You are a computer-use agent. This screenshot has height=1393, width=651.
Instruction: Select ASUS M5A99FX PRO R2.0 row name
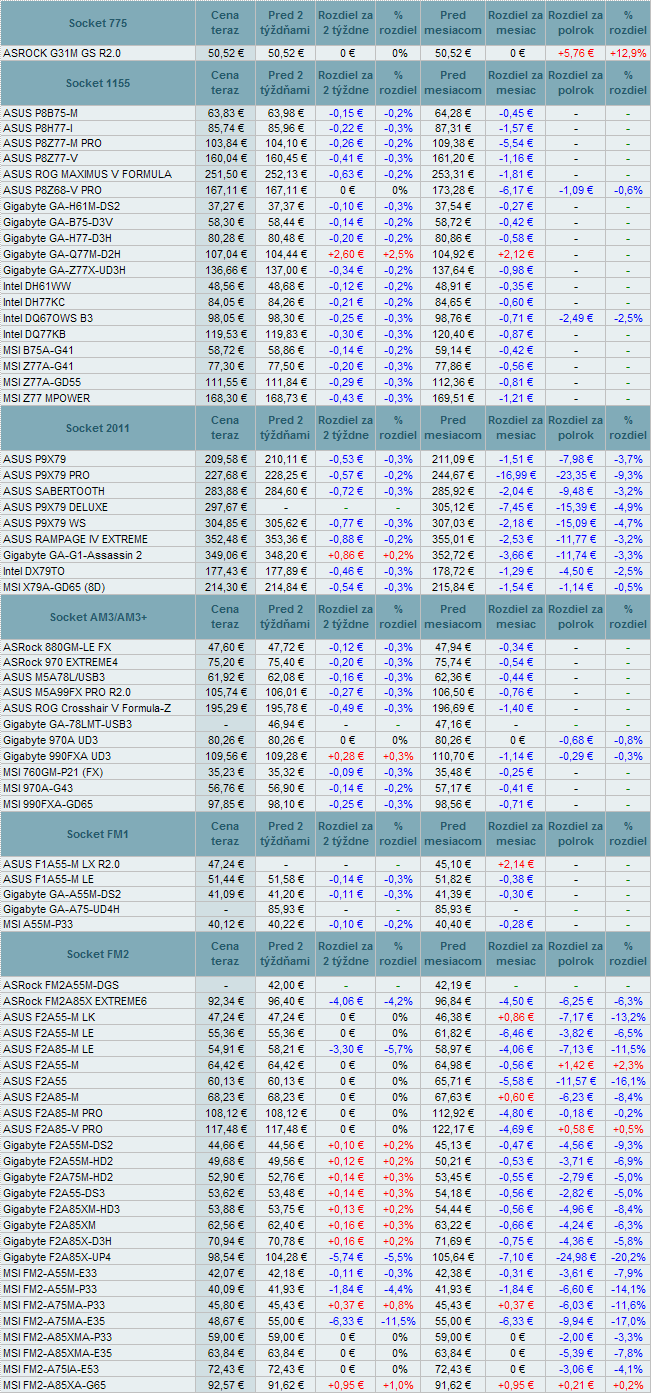(66, 692)
